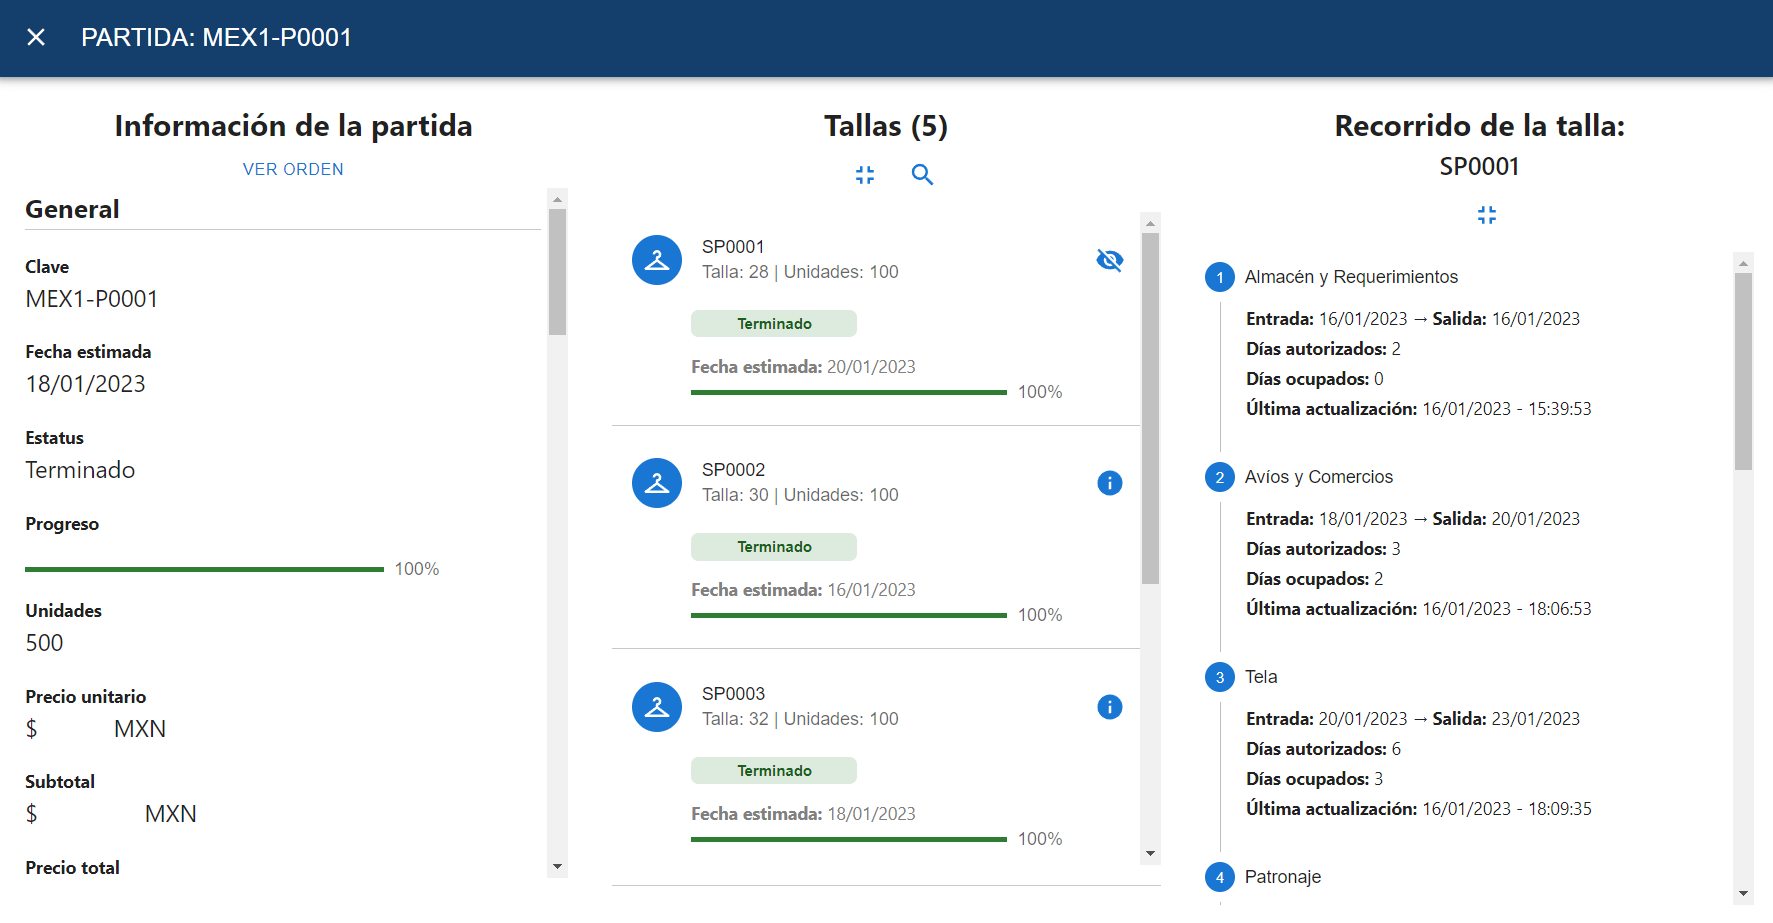1773x923 pixels.
Task: Open the VER ORDEN link
Action: pos(293,170)
